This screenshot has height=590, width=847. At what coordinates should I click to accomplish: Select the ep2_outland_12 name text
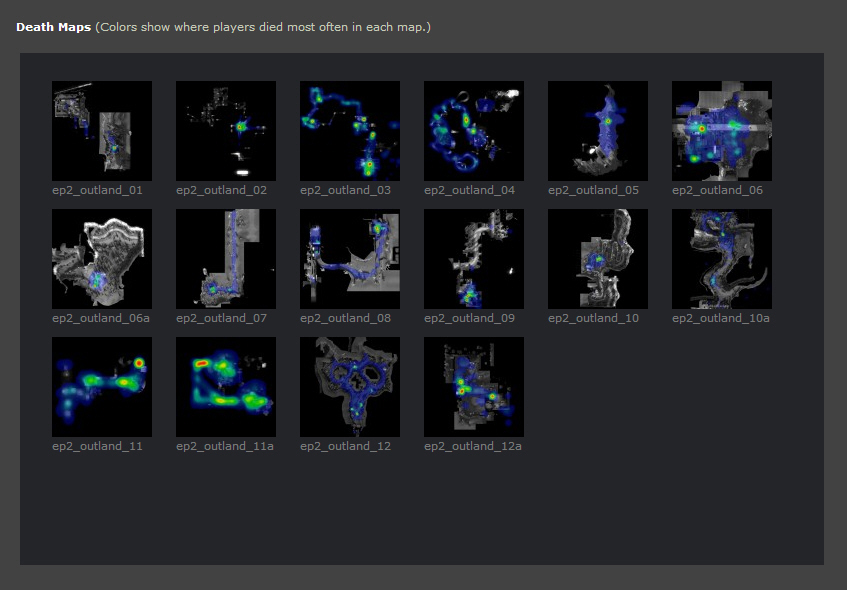346,446
